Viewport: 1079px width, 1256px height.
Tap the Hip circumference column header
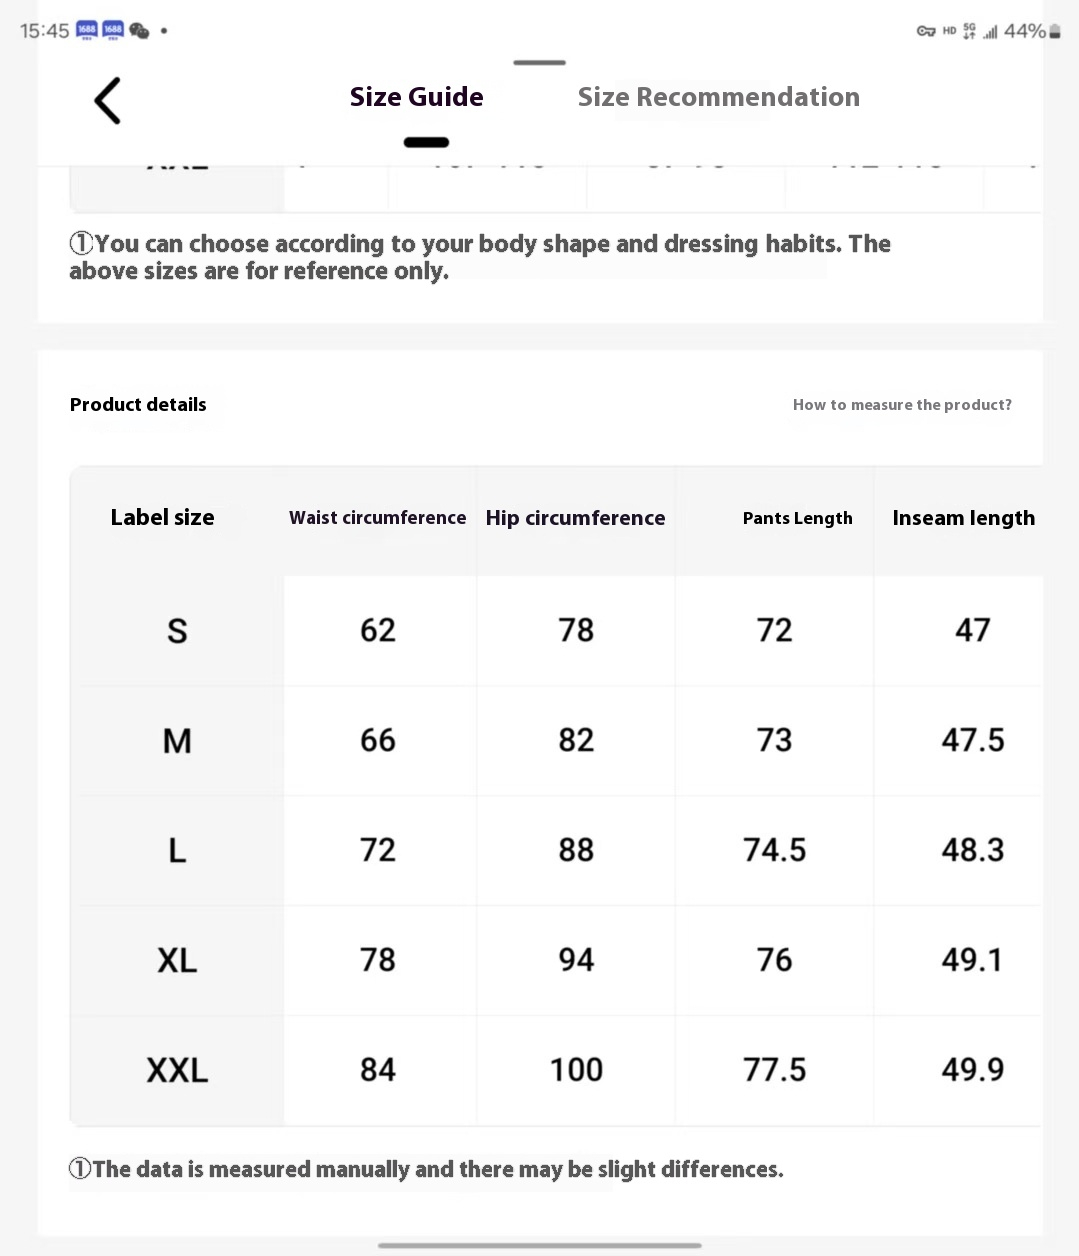(x=575, y=518)
